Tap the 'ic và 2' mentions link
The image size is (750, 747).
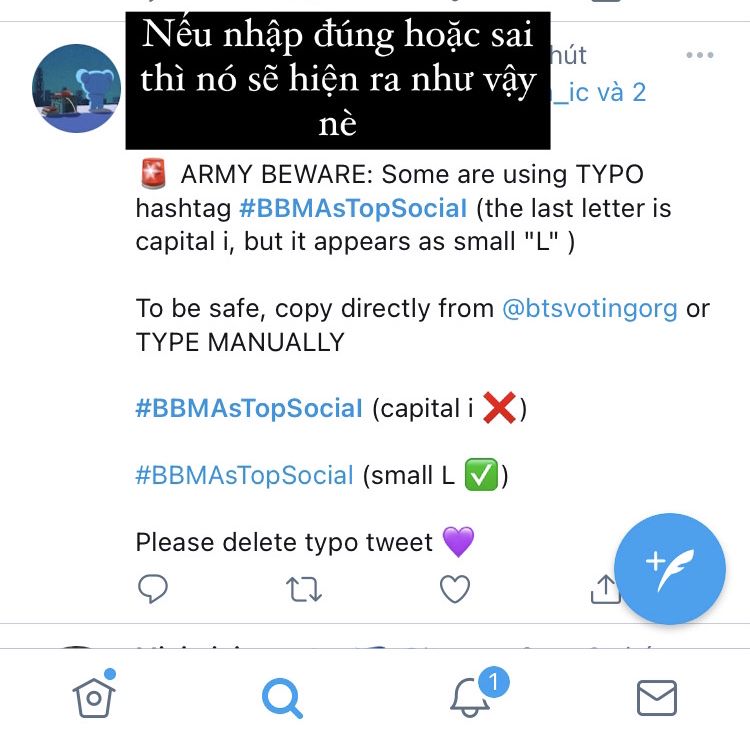(x=598, y=92)
